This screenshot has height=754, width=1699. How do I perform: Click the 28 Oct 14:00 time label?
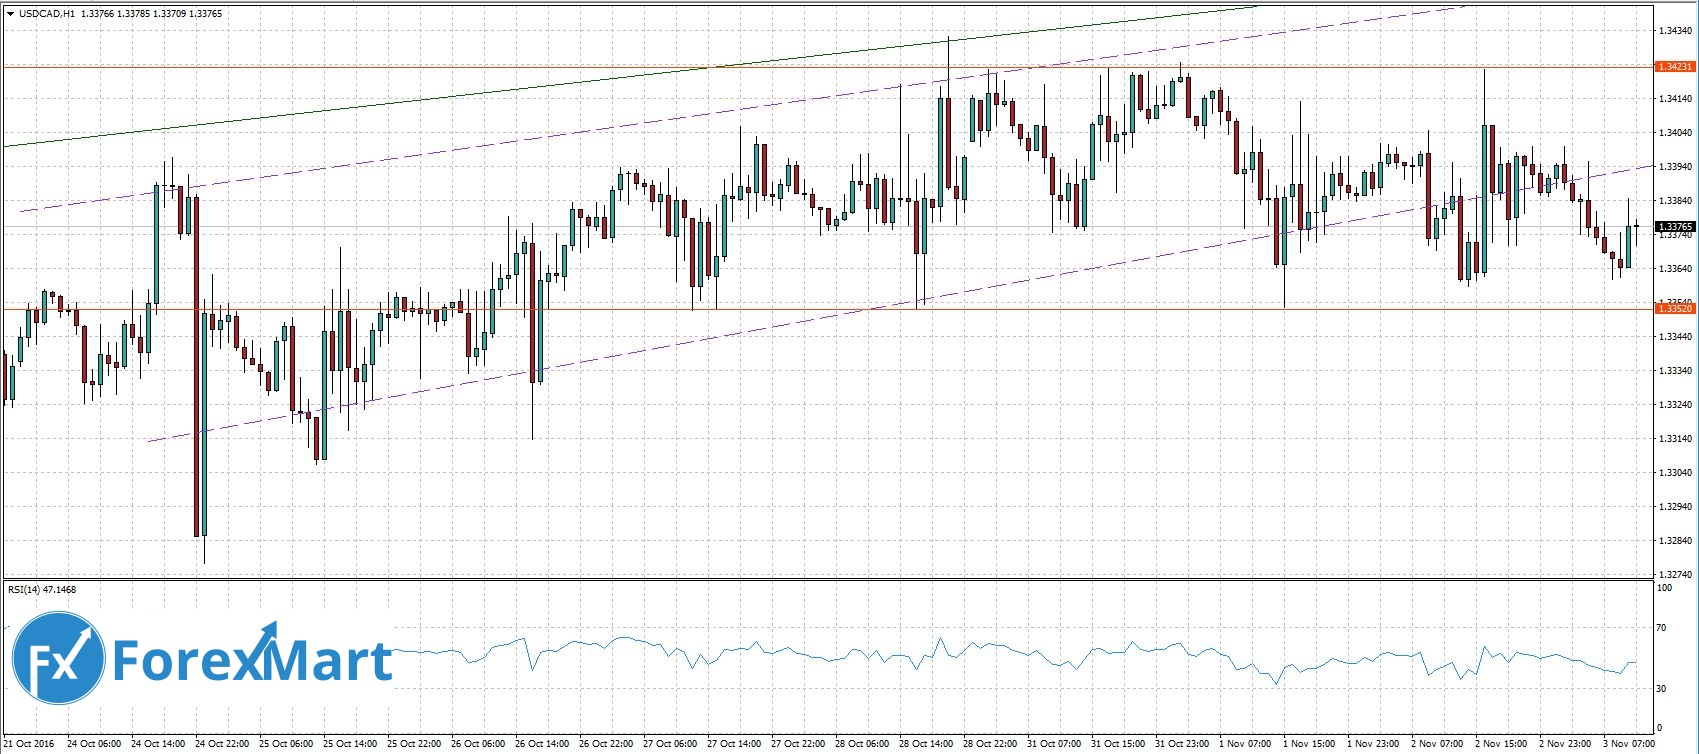pyautogui.click(x=926, y=744)
